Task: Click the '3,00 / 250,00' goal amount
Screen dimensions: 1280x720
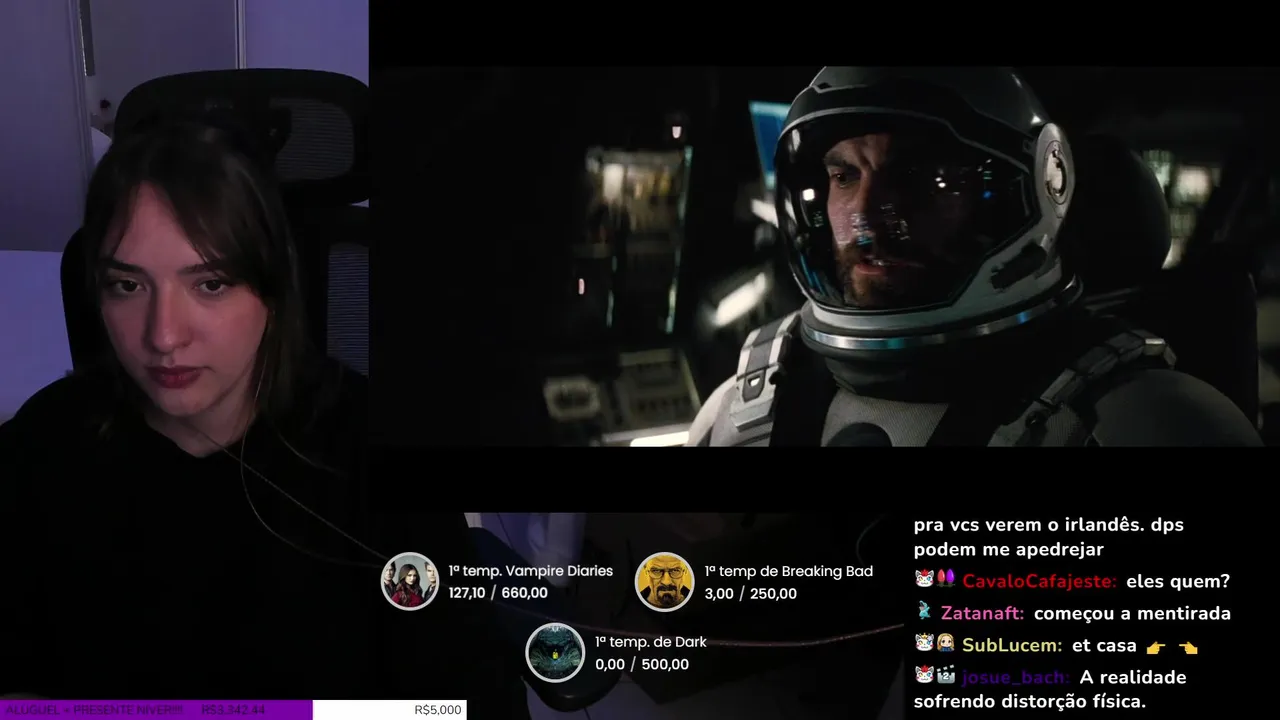Action: coord(751,593)
